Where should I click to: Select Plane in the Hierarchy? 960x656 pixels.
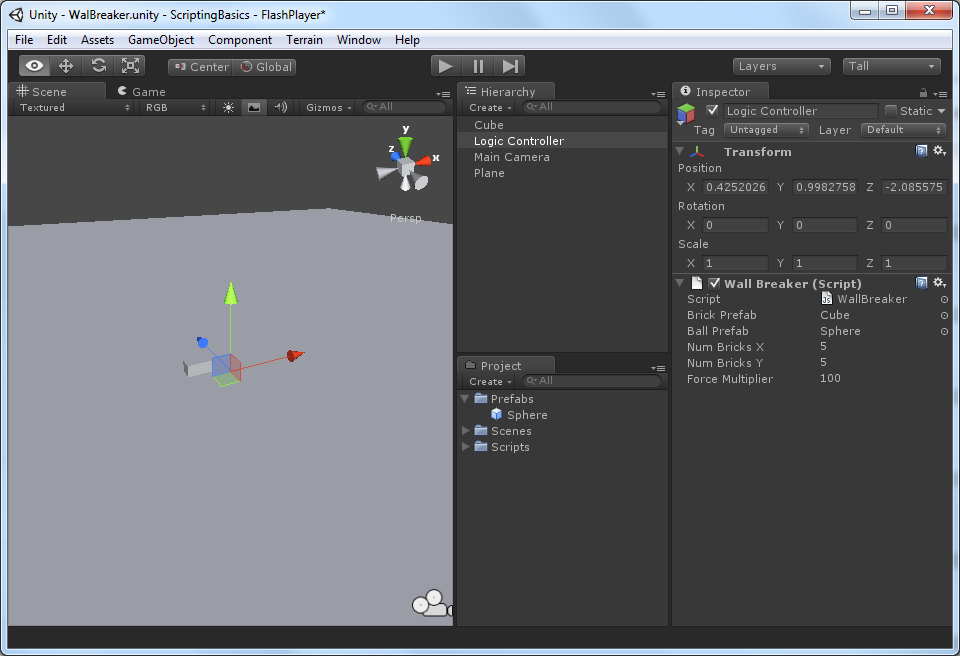(562, 173)
